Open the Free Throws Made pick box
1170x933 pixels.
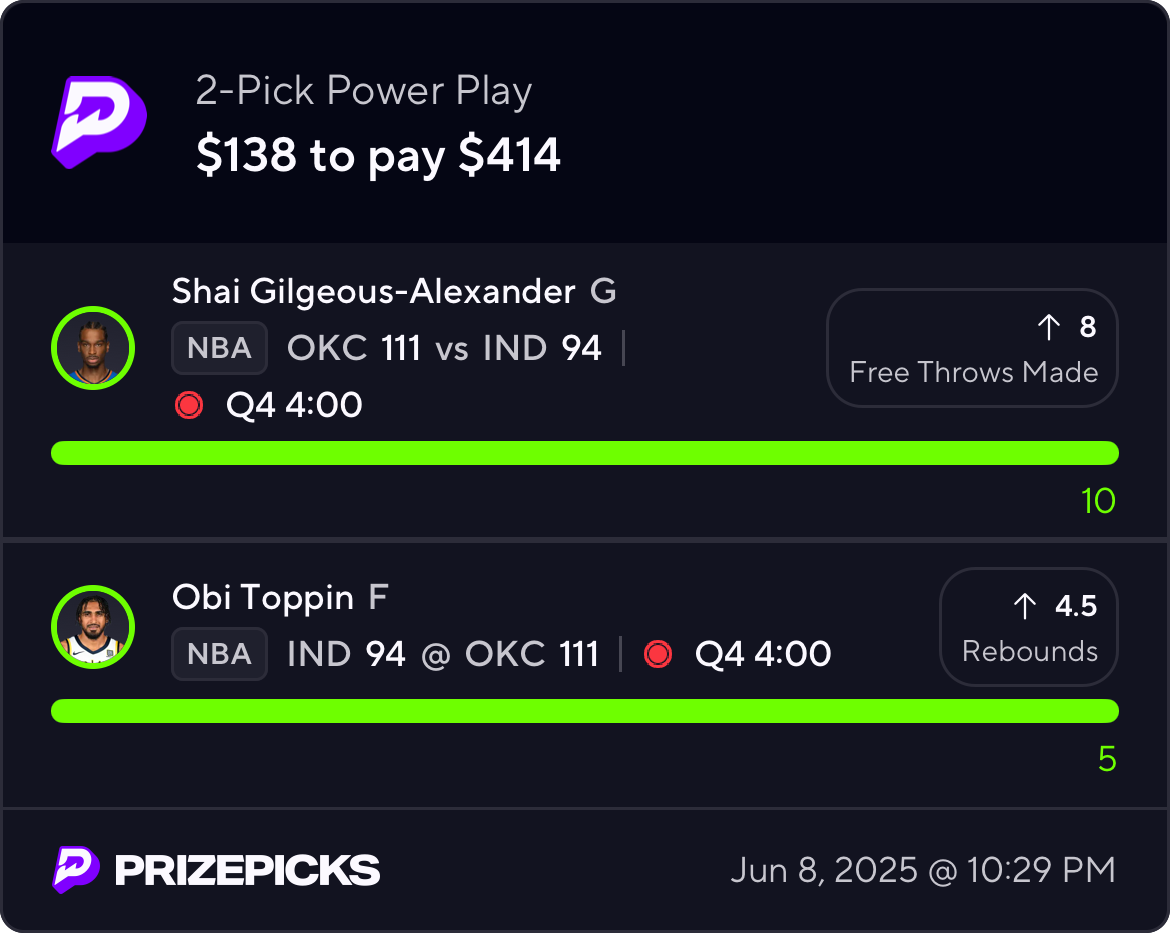(972, 348)
